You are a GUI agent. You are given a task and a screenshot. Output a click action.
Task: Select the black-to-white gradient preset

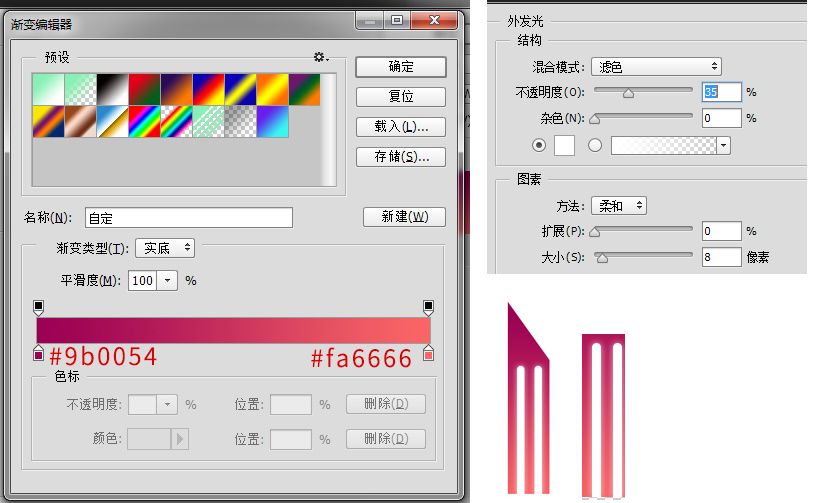click(x=112, y=89)
